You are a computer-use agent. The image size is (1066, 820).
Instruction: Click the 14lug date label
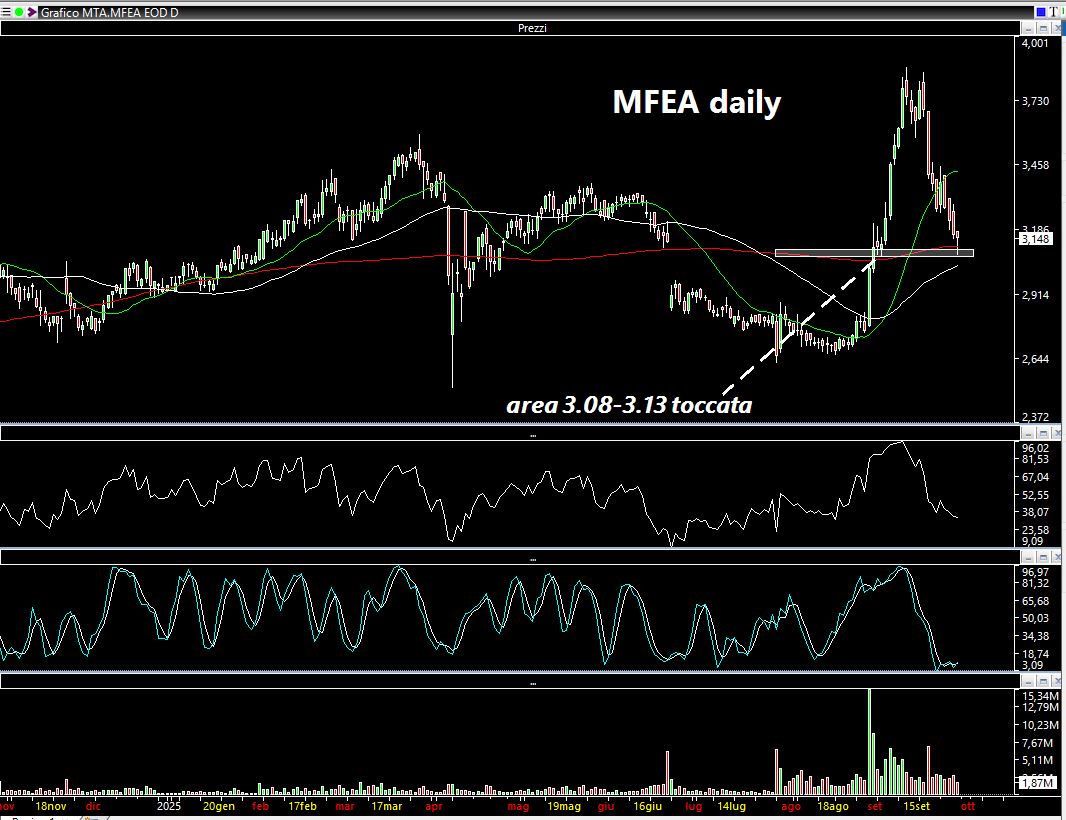[732, 806]
